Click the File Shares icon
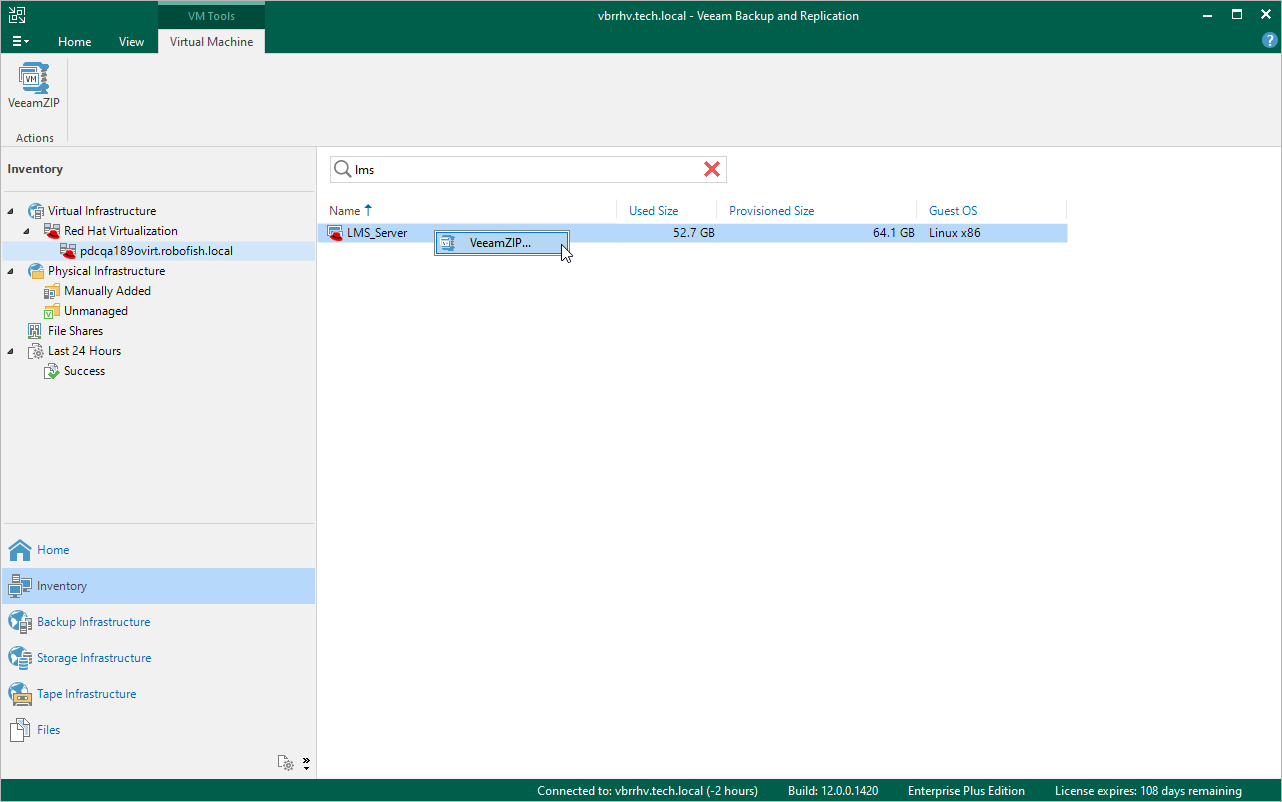This screenshot has height=802, width=1282. (x=36, y=331)
